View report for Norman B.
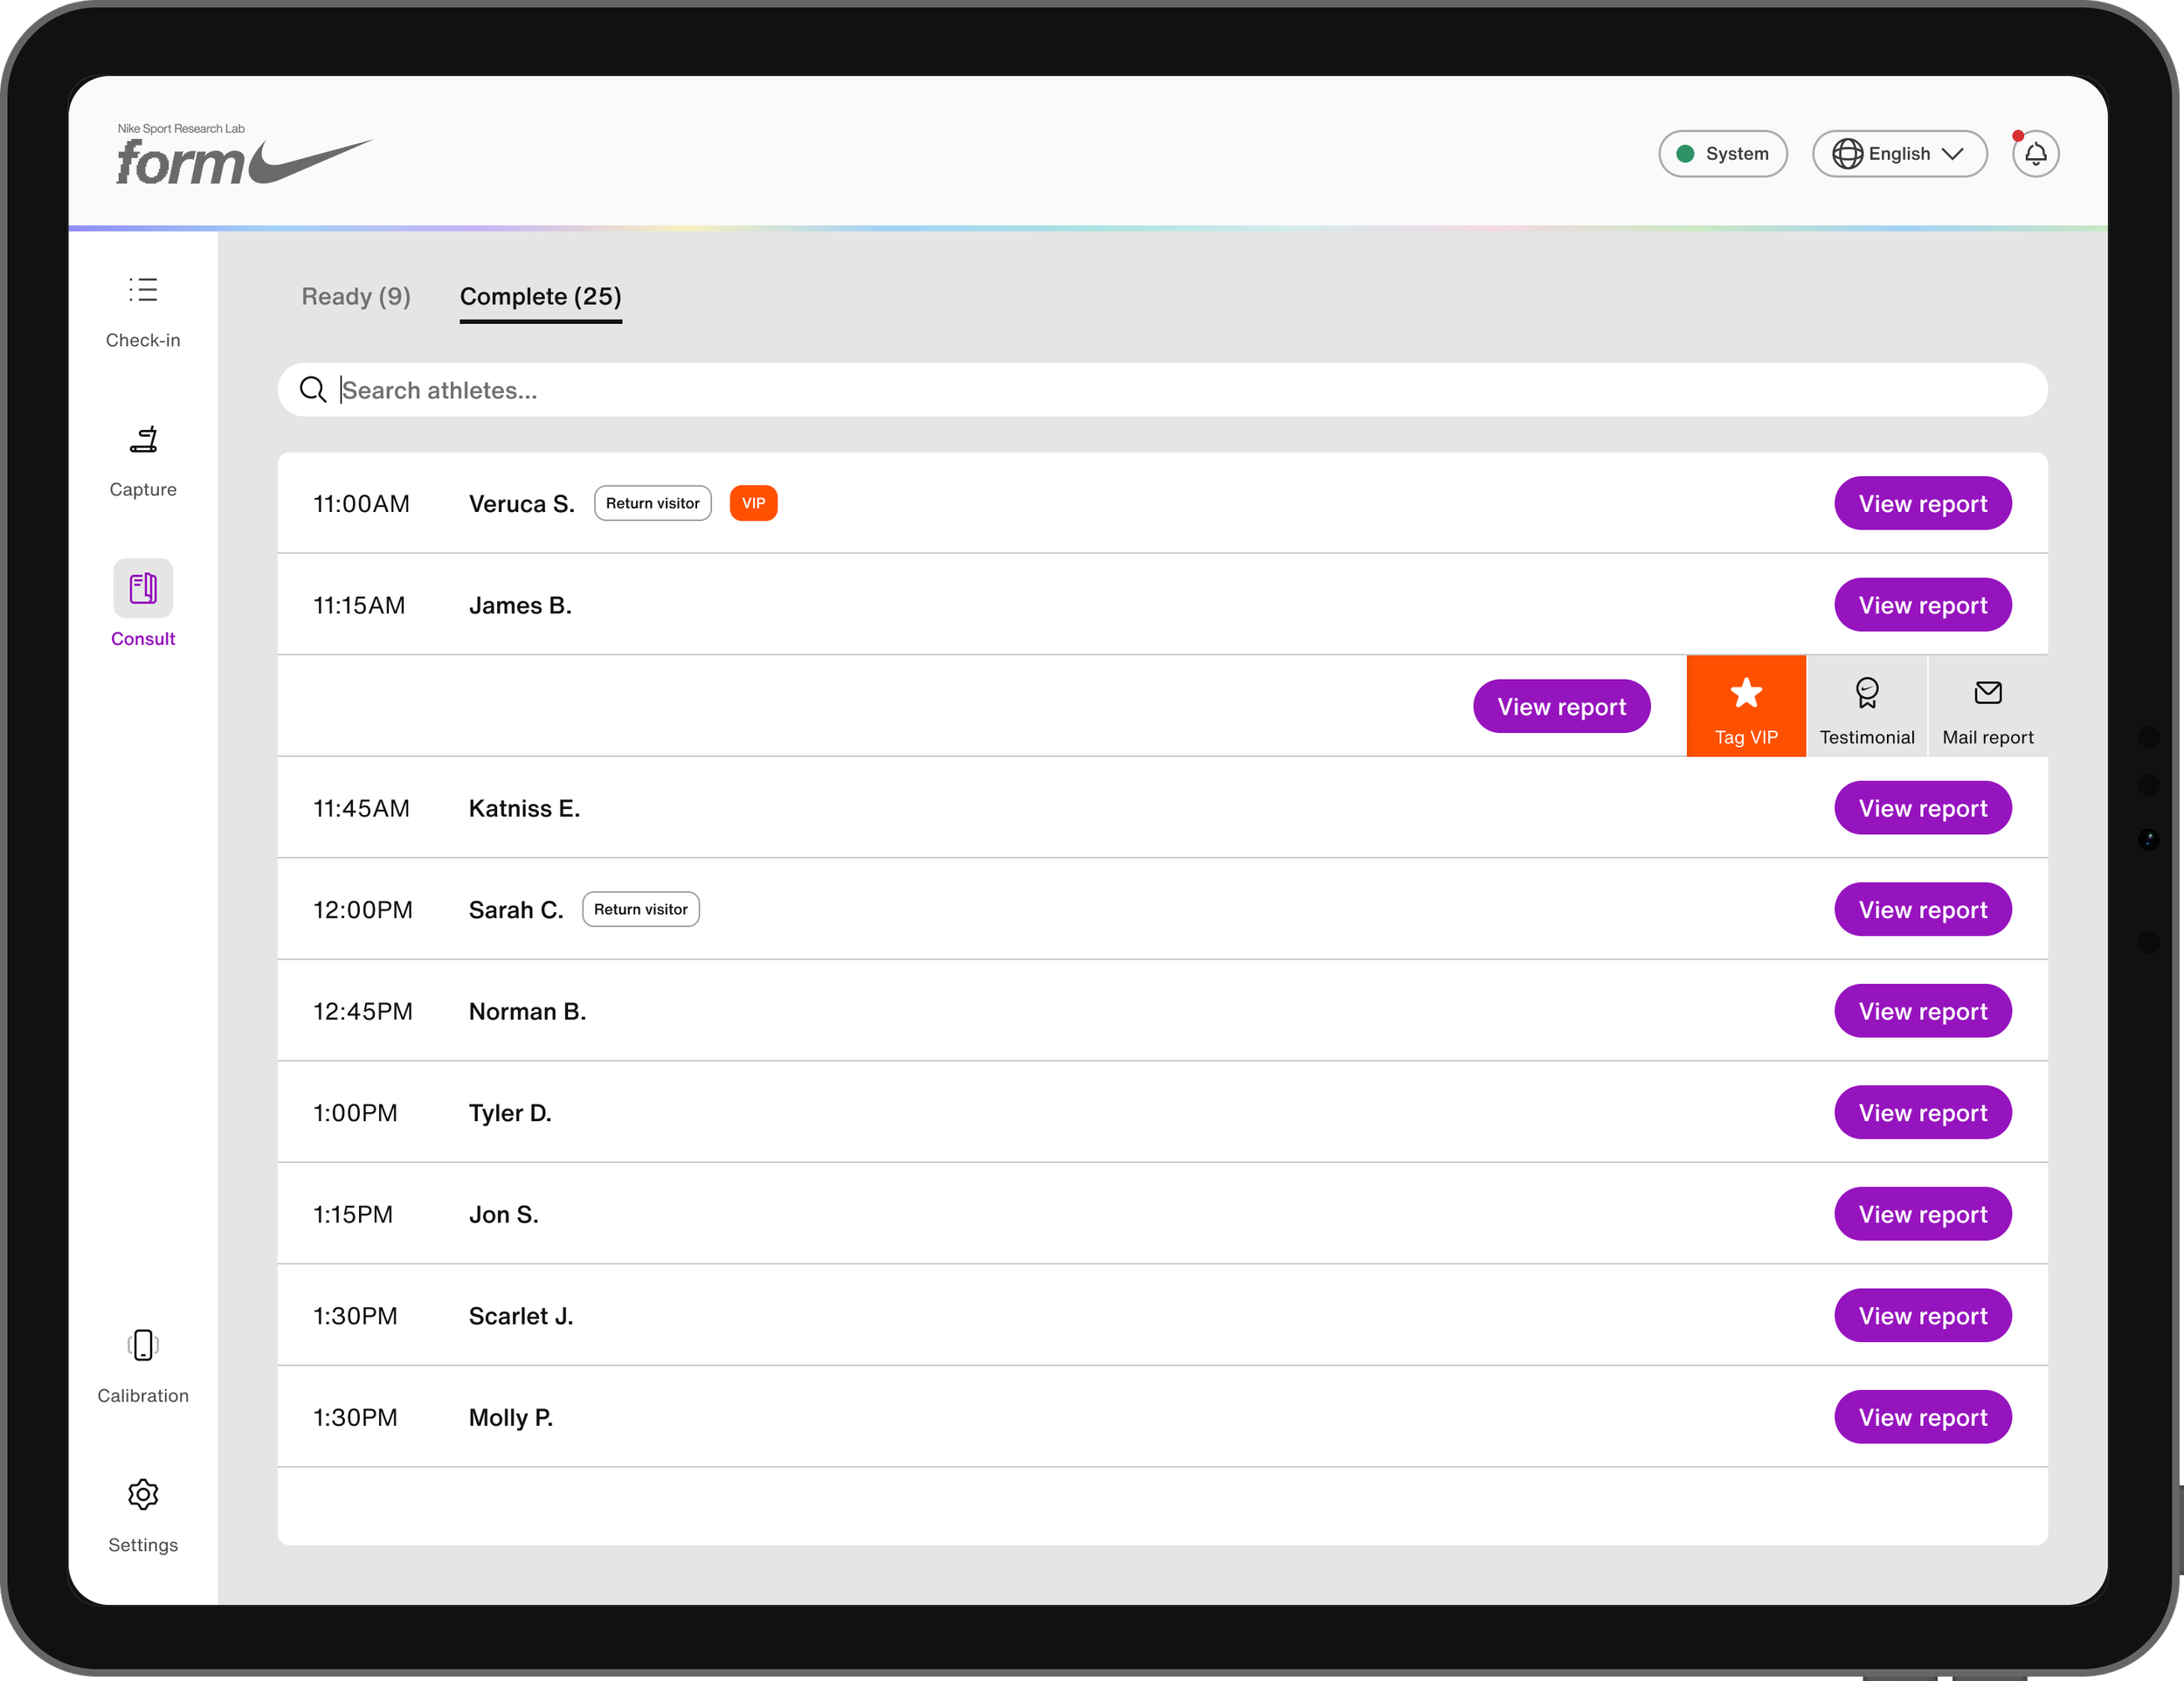The height and width of the screenshot is (1681, 2184). [x=1922, y=1011]
